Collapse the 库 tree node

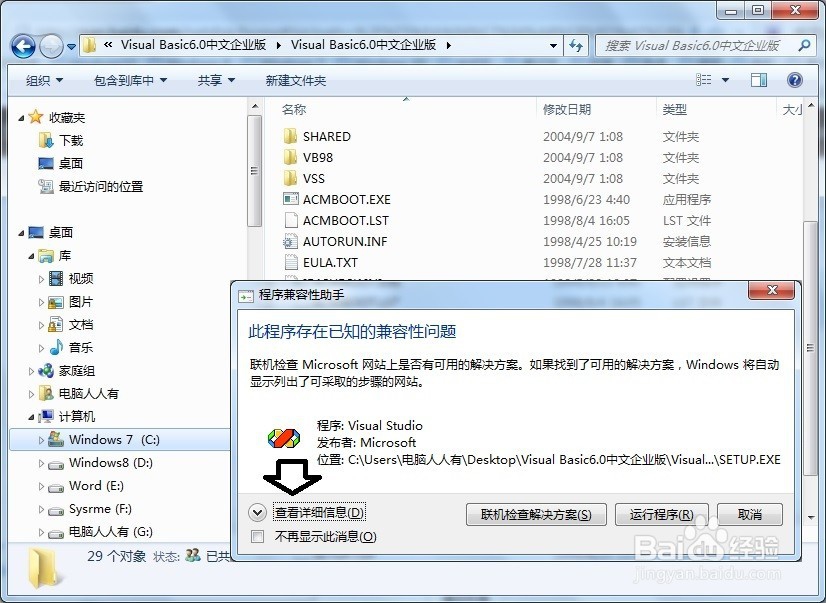(31, 256)
